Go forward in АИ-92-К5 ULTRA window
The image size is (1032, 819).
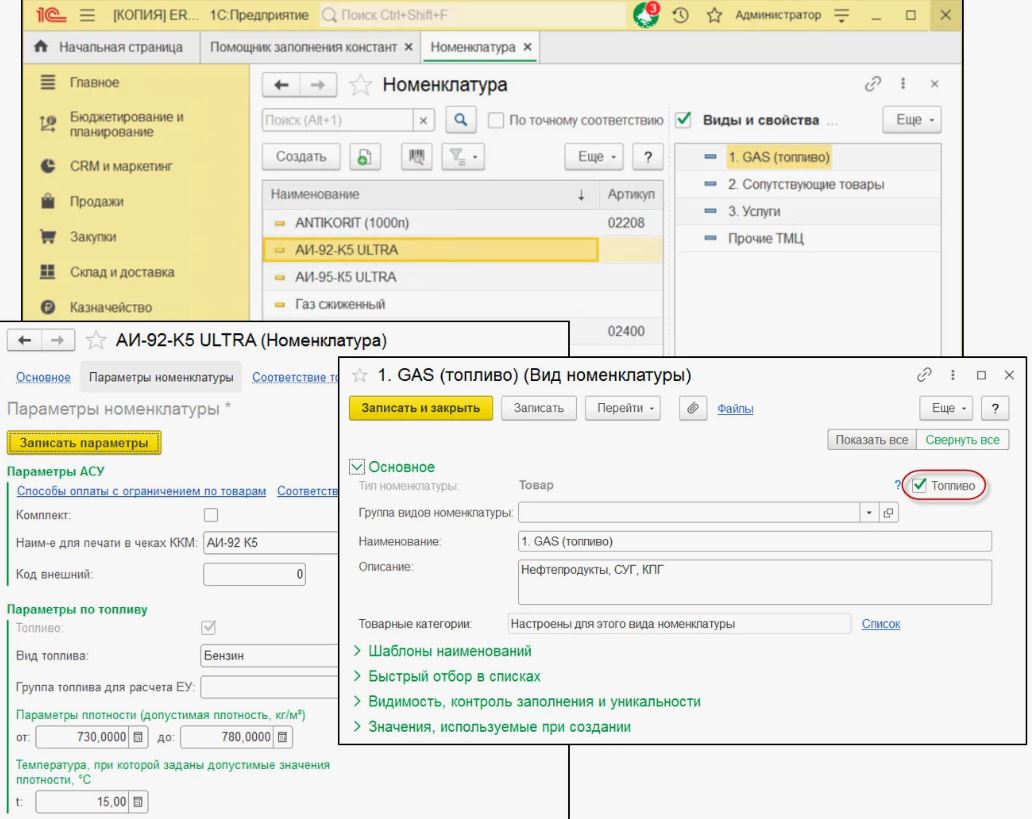pos(58,340)
